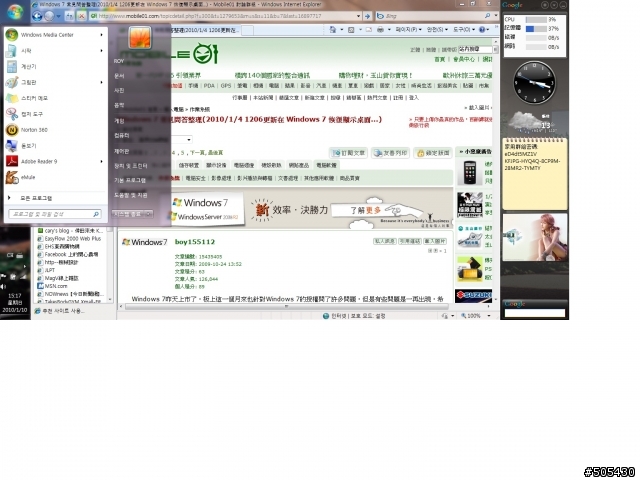Open the address bar history dropdown
640x480 pixels.
pos(358,16)
